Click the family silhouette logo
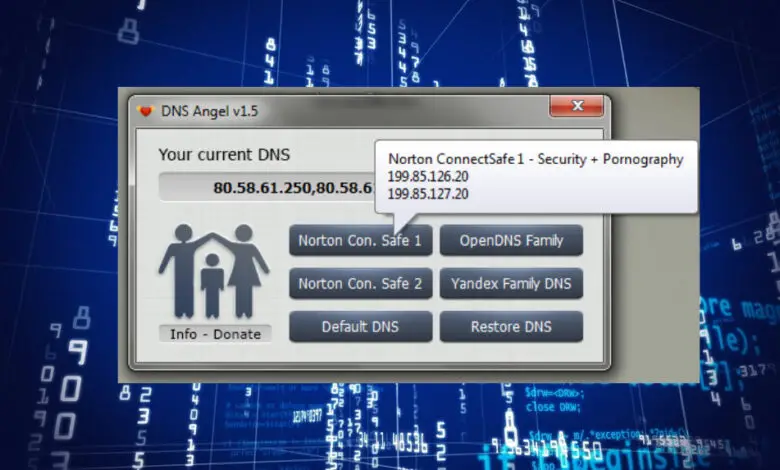This screenshot has width=780, height=470. point(214,271)
